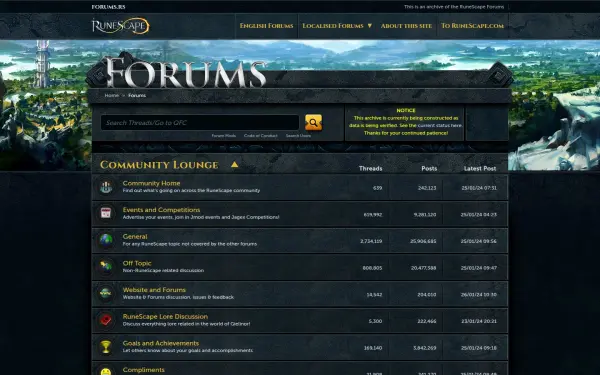Open the Localised Forums dropdown arrow
The image size is (600, 375).
click(x=370, y=26)
